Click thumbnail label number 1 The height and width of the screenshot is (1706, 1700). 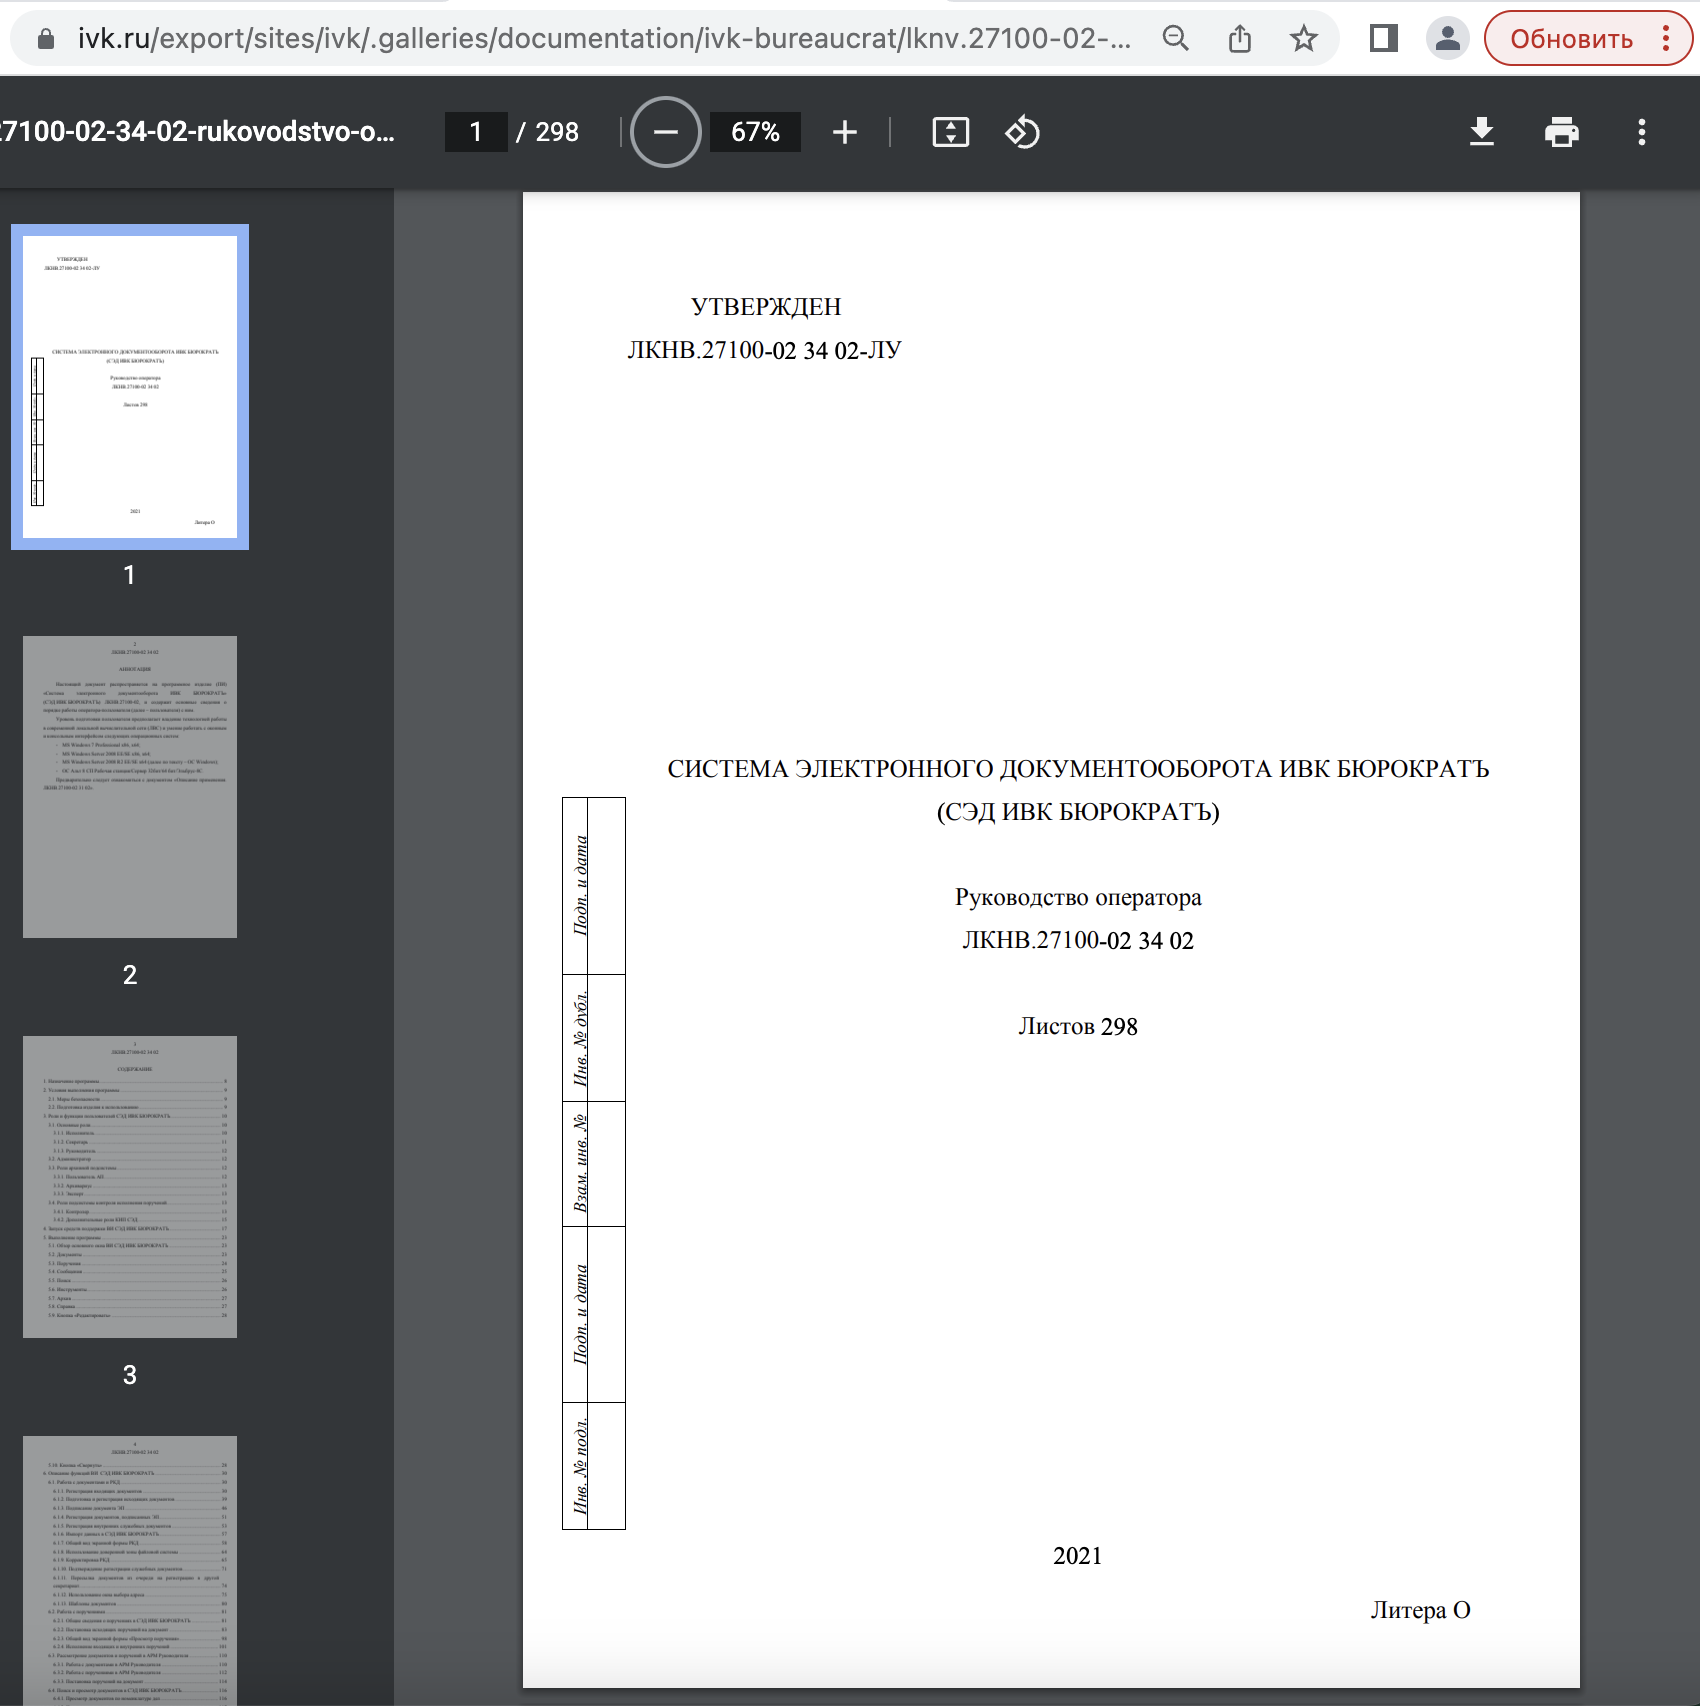point(129,575)
